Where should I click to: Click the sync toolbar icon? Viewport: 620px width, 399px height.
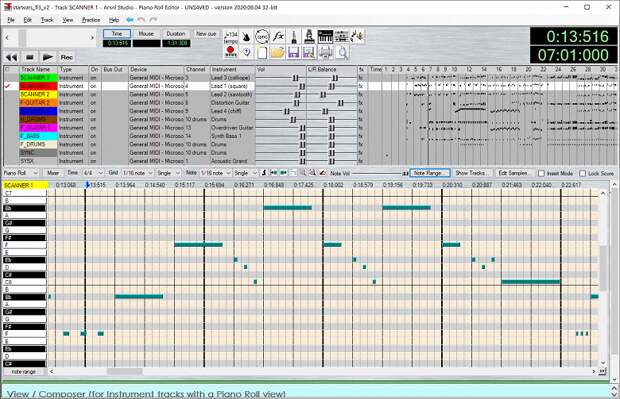pyautogui.click(x=262, y=37)
